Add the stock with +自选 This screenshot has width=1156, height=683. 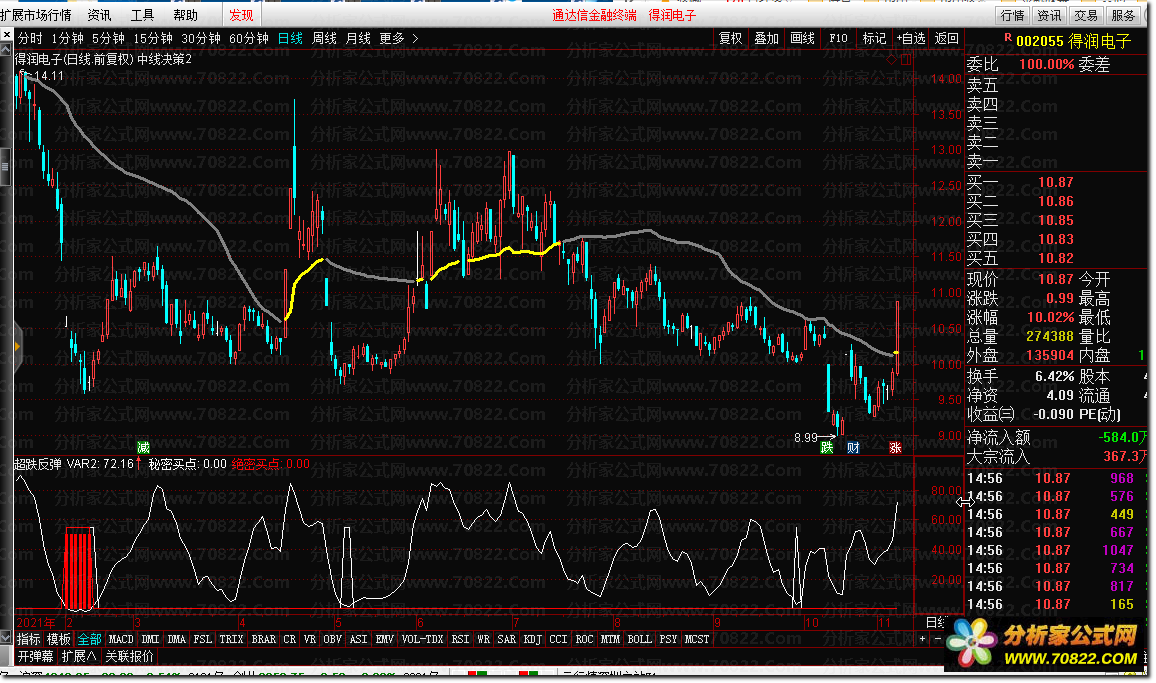(910, 38)
